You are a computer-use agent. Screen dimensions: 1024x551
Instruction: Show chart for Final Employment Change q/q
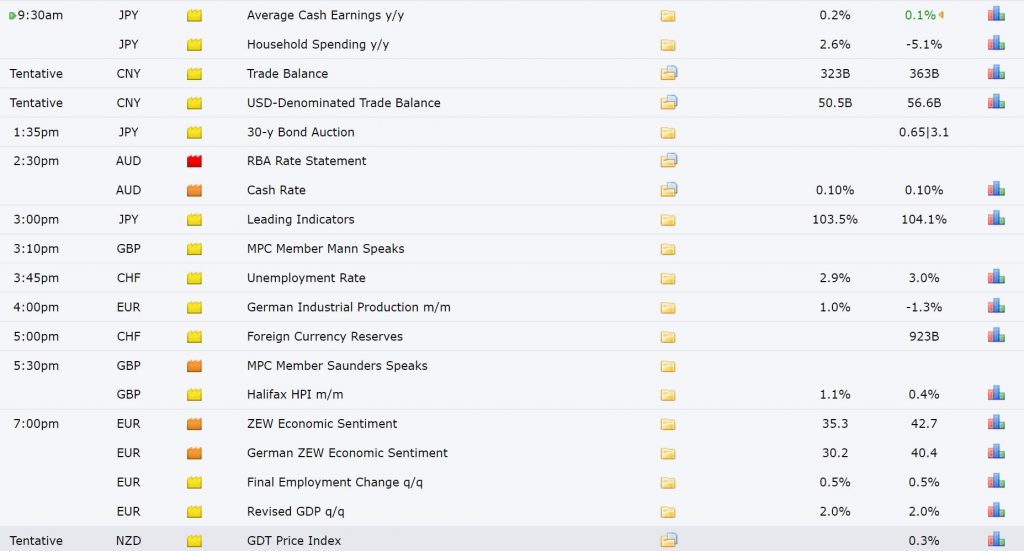click(x=996, y=481)
